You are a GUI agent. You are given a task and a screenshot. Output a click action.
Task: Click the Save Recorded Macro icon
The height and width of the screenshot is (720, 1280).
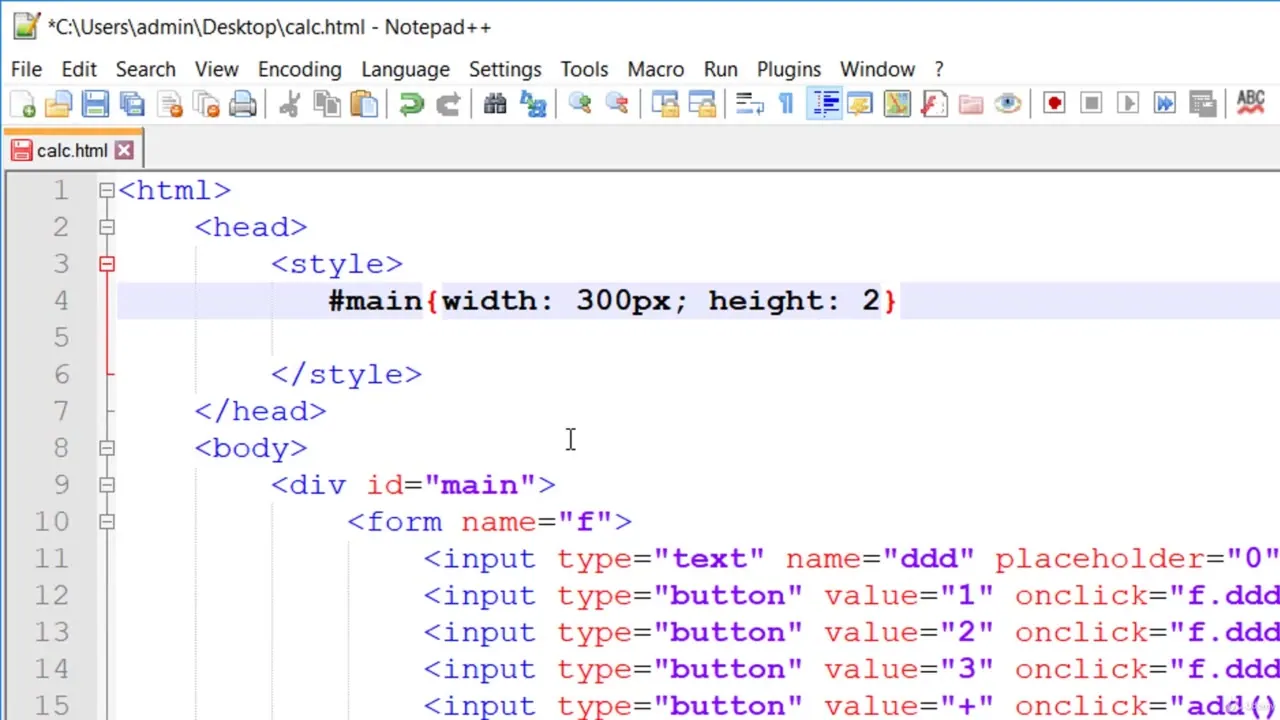1202,103
